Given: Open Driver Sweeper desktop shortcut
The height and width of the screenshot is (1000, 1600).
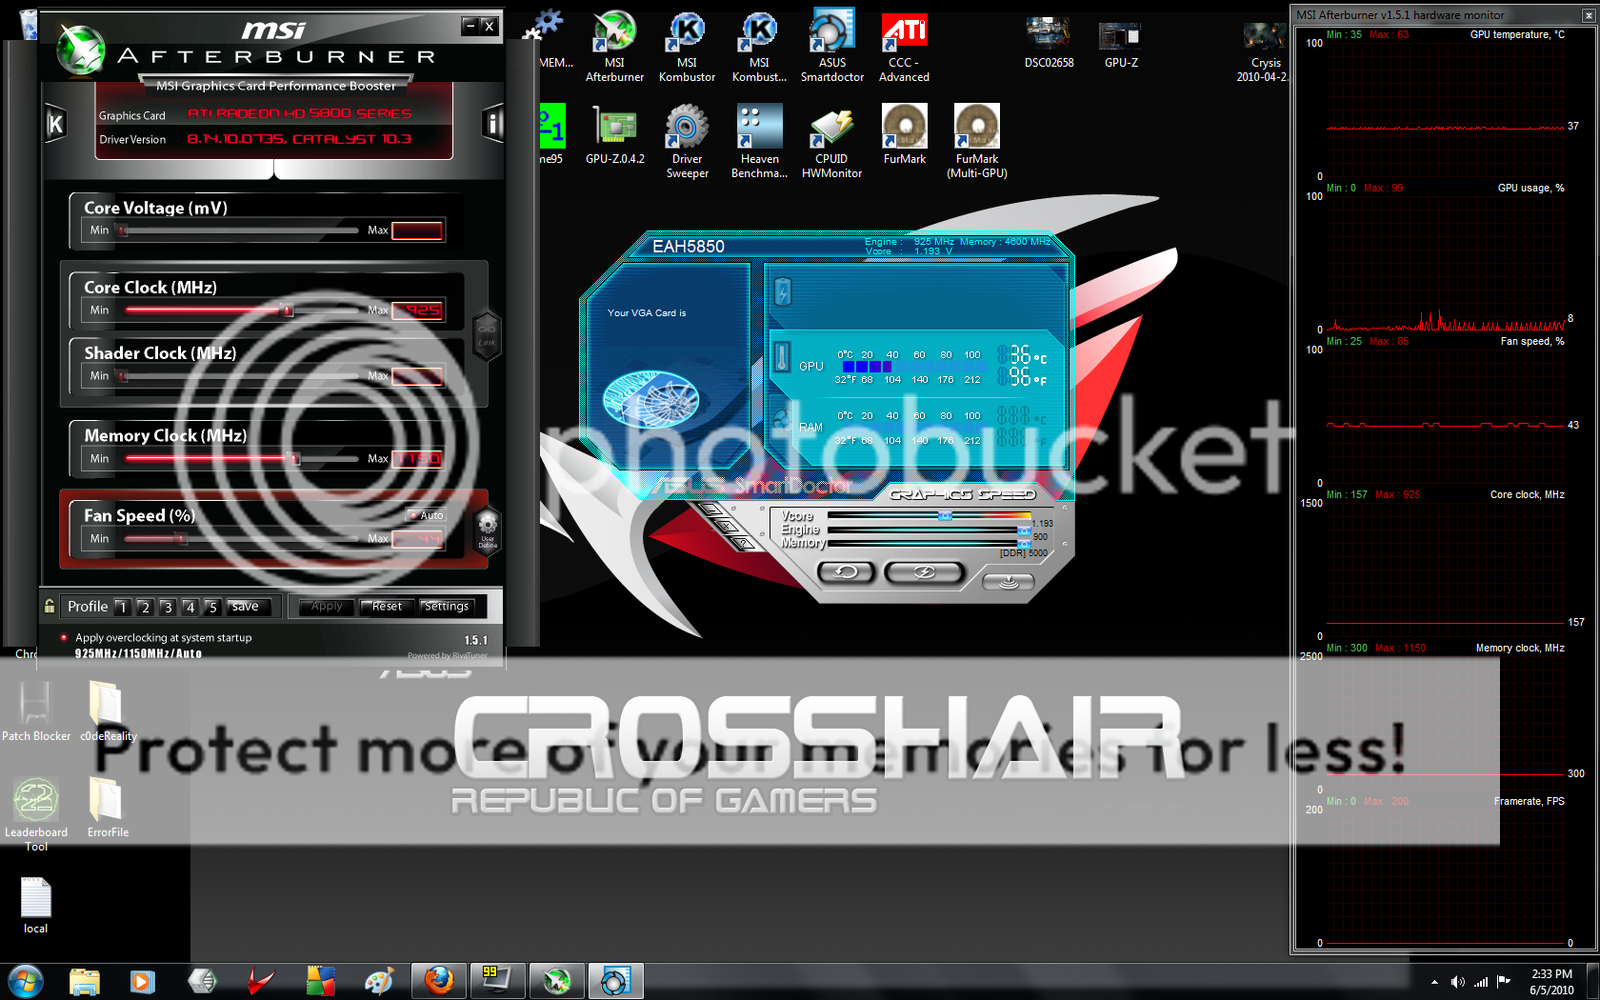Looking at the screenshot, I should (x=687, y=141).
